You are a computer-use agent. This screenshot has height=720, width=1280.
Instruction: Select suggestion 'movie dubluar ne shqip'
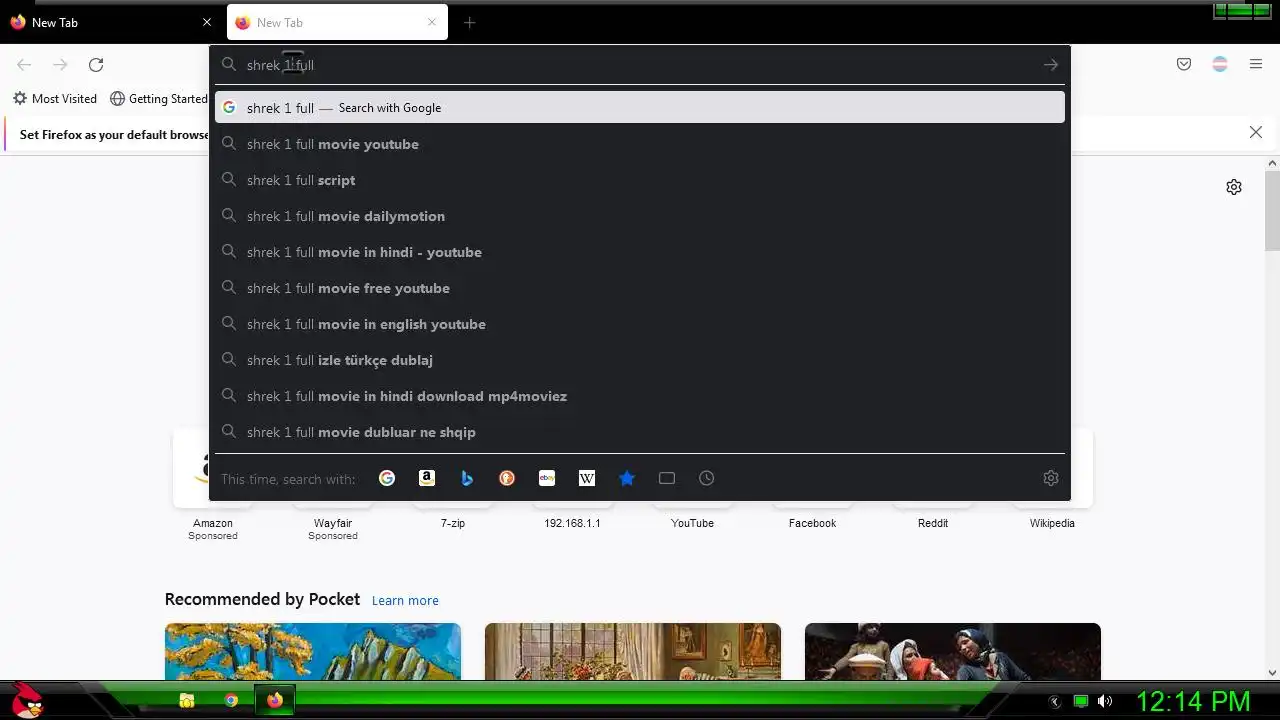click(x=640, y=432)
